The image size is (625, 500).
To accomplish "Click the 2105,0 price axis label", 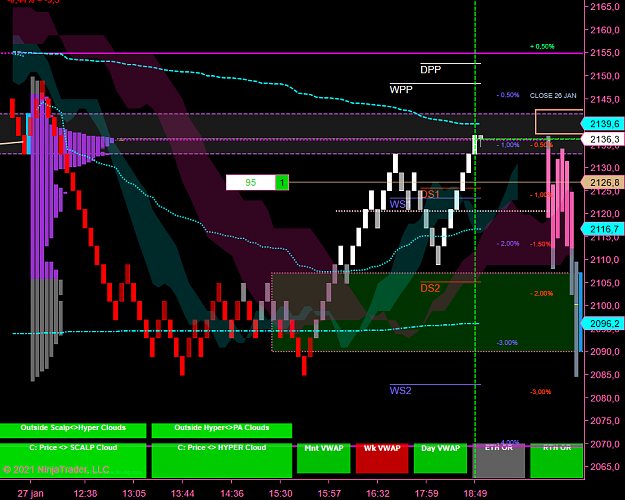I will [605, 283].
